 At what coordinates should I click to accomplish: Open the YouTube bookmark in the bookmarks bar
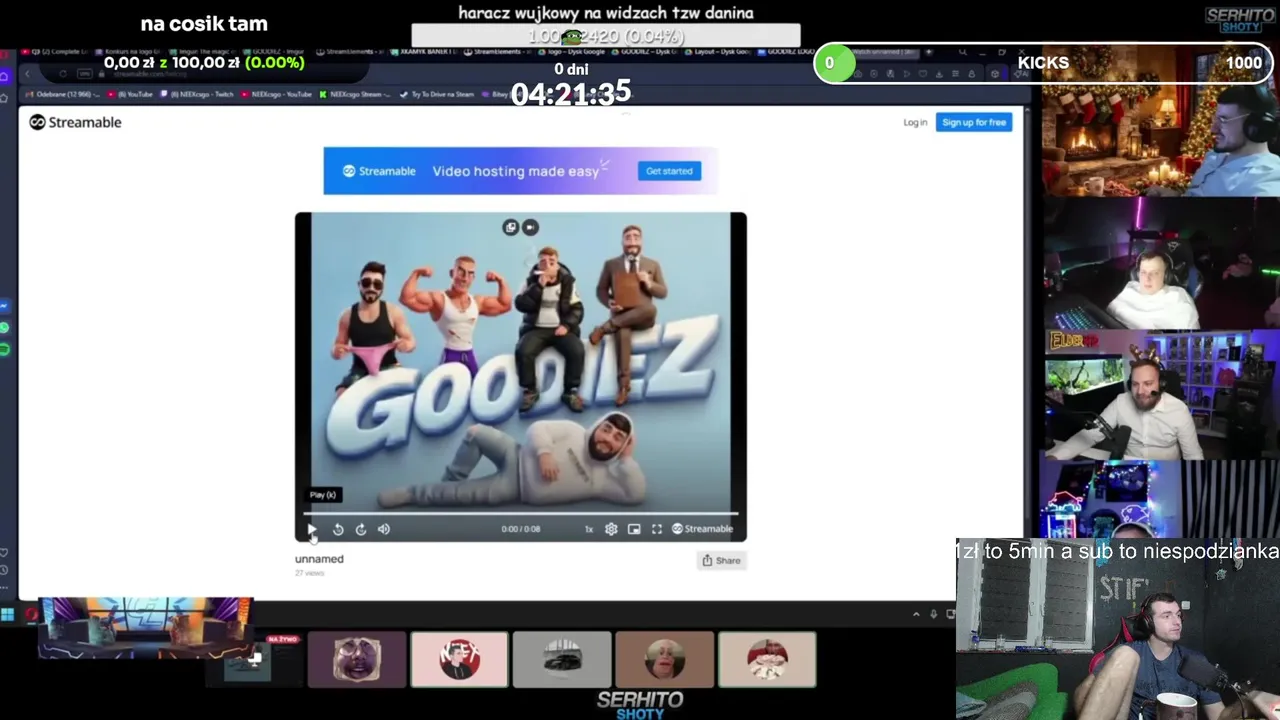(130, 94)
